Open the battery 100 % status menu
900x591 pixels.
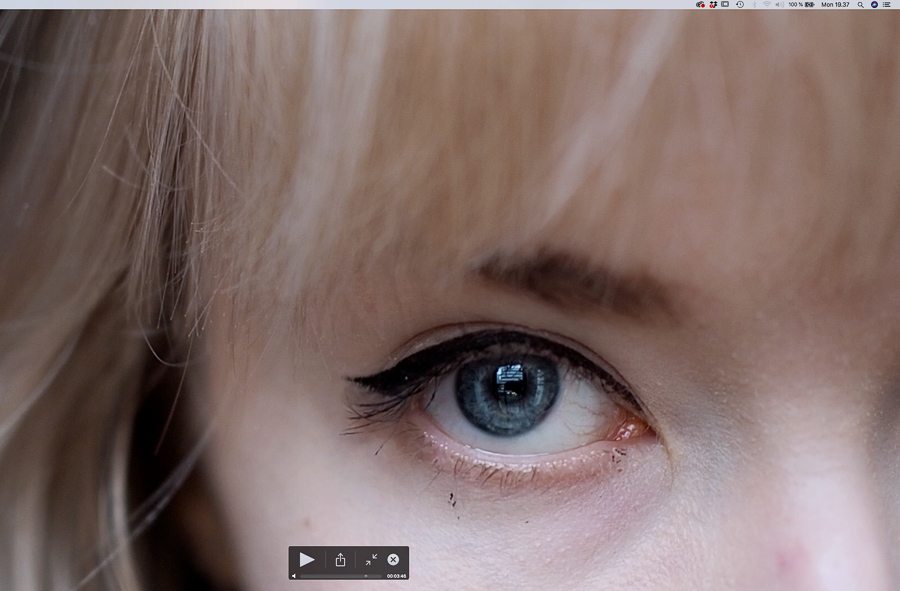[x=801, y=5]
